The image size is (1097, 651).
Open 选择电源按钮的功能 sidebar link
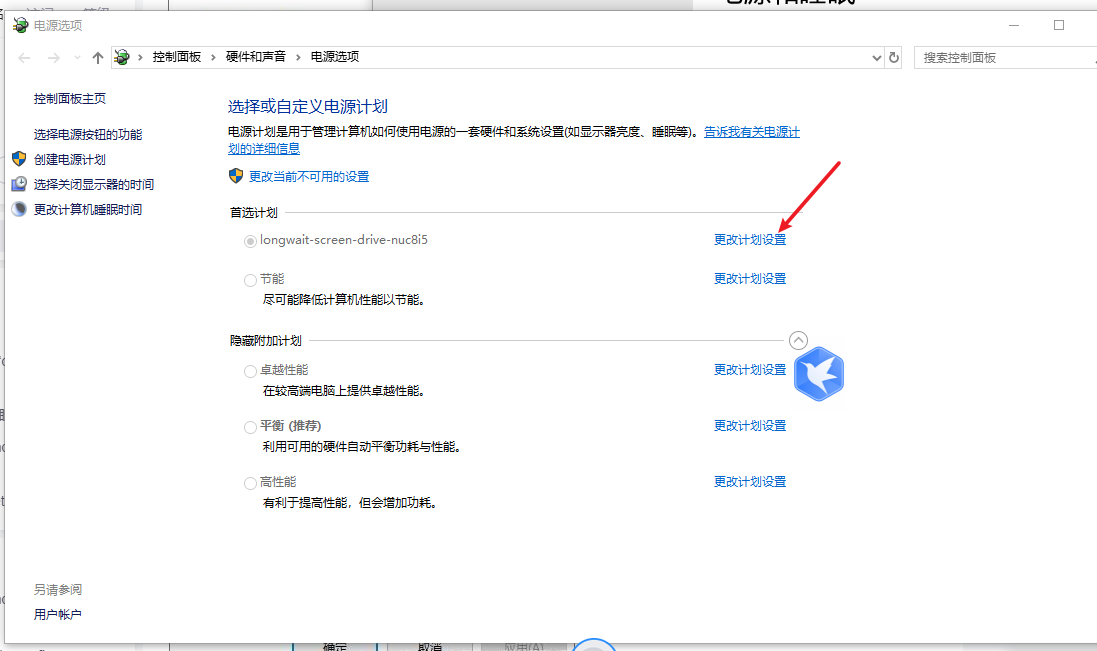[x=88, y=134]
